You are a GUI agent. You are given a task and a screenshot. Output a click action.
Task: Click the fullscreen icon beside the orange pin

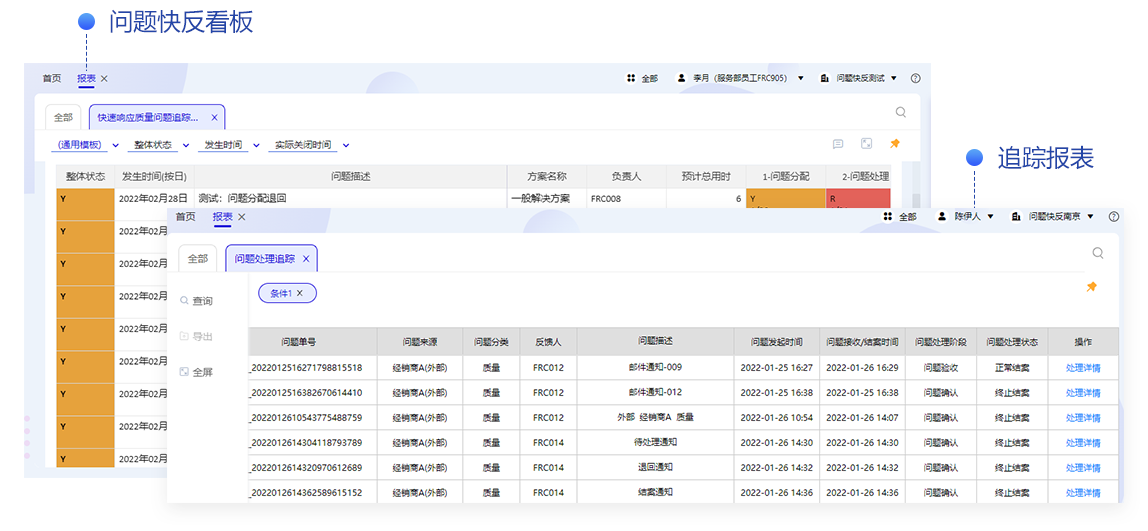point(866,144)
